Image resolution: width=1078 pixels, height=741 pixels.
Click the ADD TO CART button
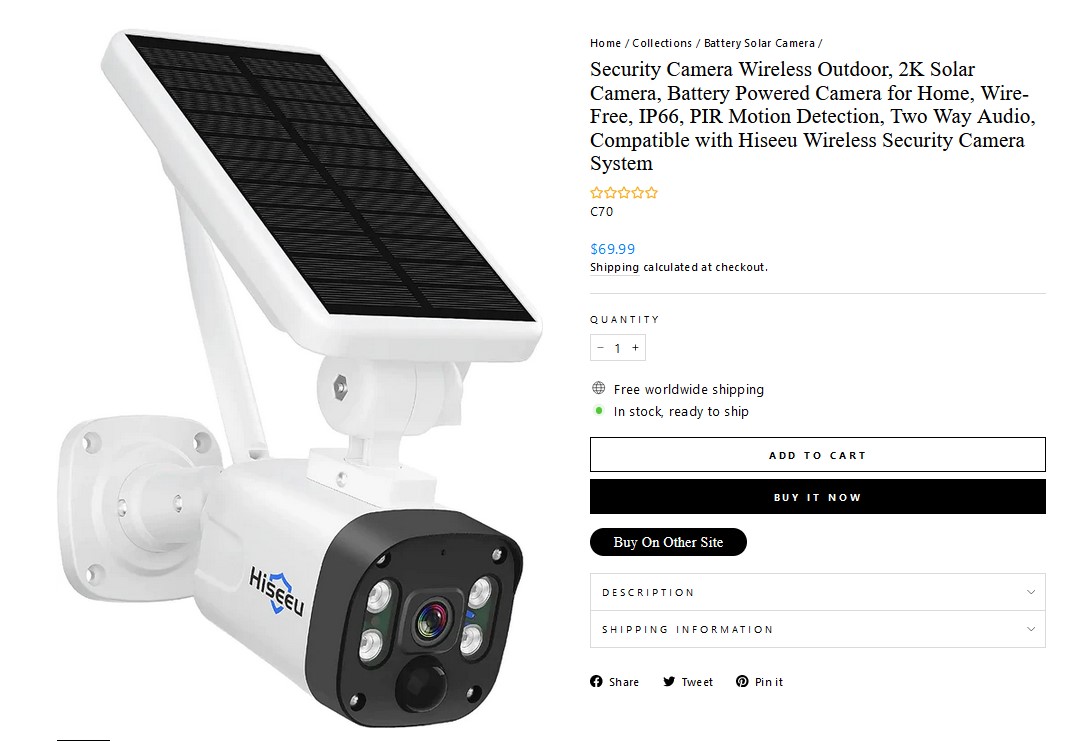pos(817,454)
